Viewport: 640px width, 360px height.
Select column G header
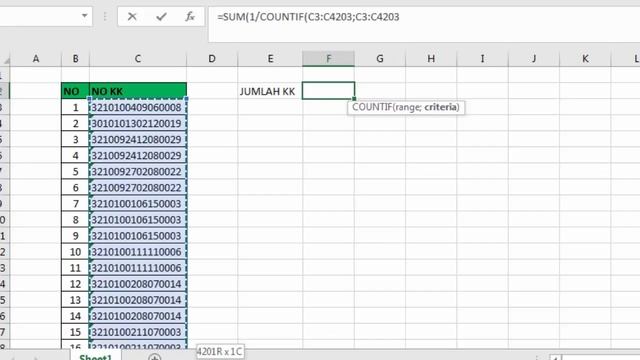(x=380, y=59)
